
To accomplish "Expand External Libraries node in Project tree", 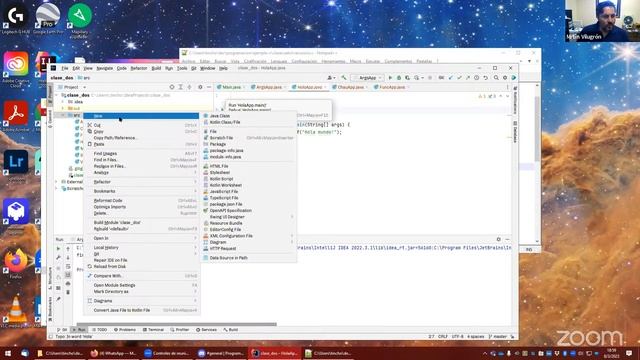I will coord(57,182).
